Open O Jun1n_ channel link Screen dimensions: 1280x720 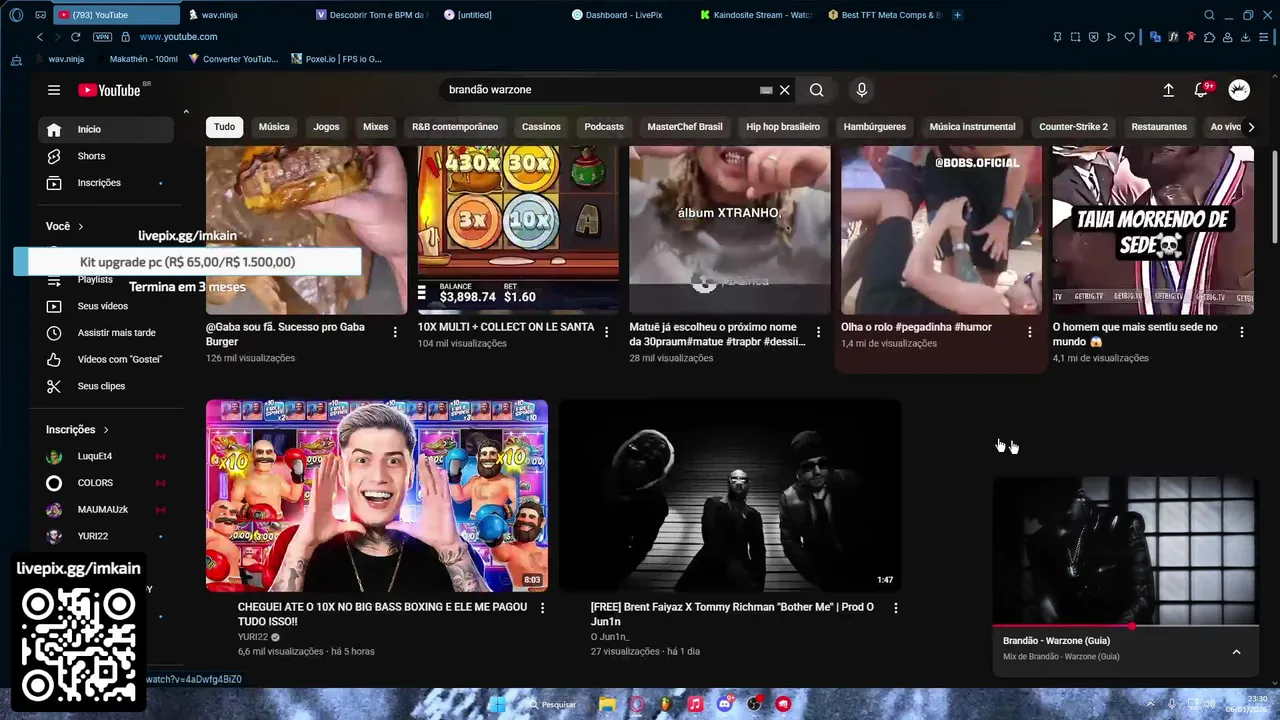610,637
